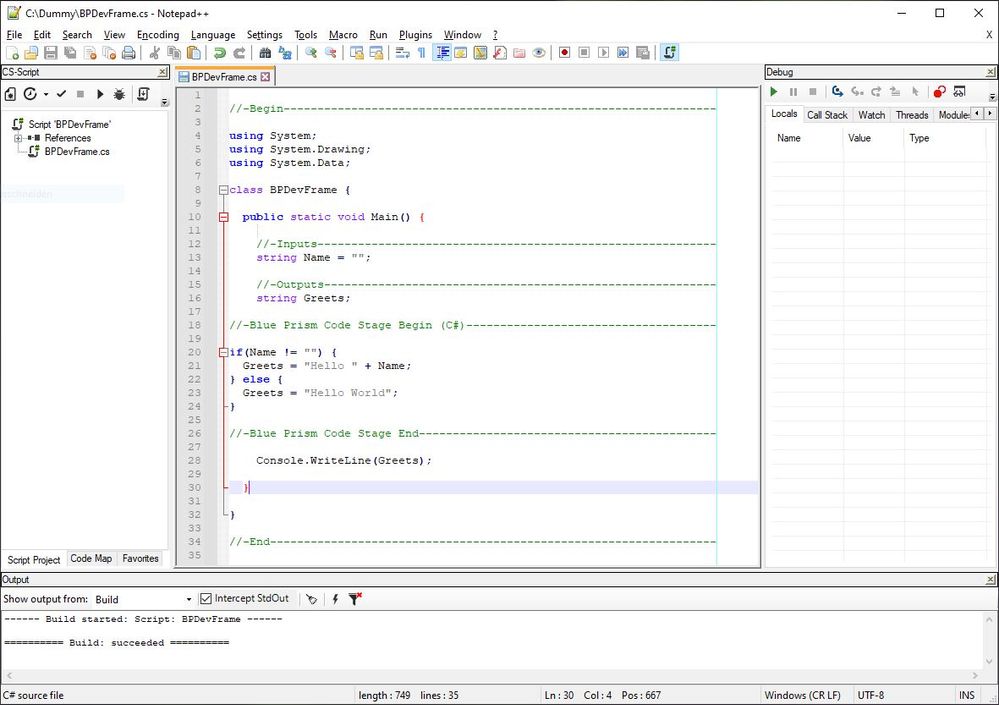
Task: Start macro recording with red record icon
Action: (564, 53)
